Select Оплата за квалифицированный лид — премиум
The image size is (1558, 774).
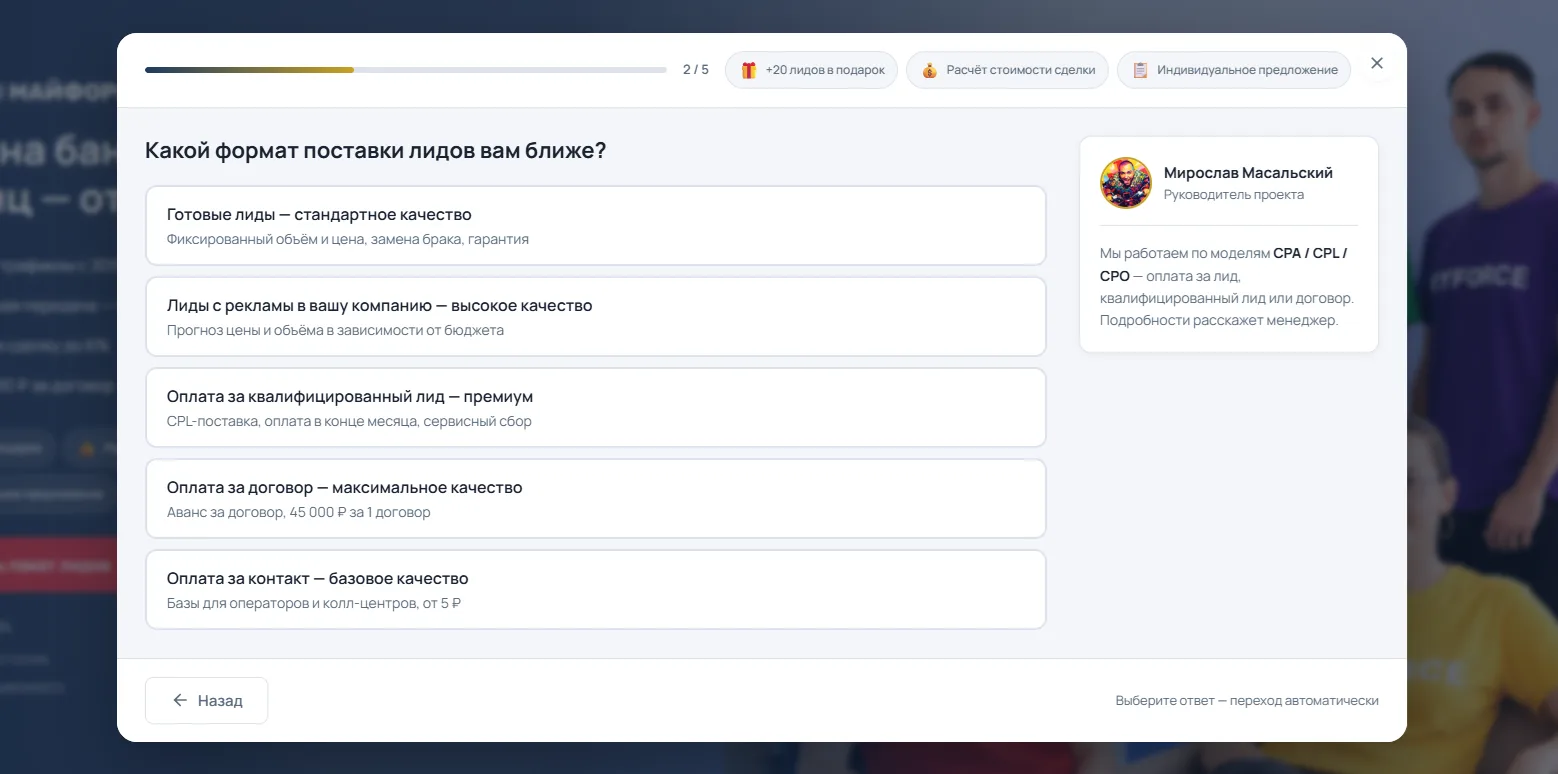pyautogui.click(x=596, y=407)
